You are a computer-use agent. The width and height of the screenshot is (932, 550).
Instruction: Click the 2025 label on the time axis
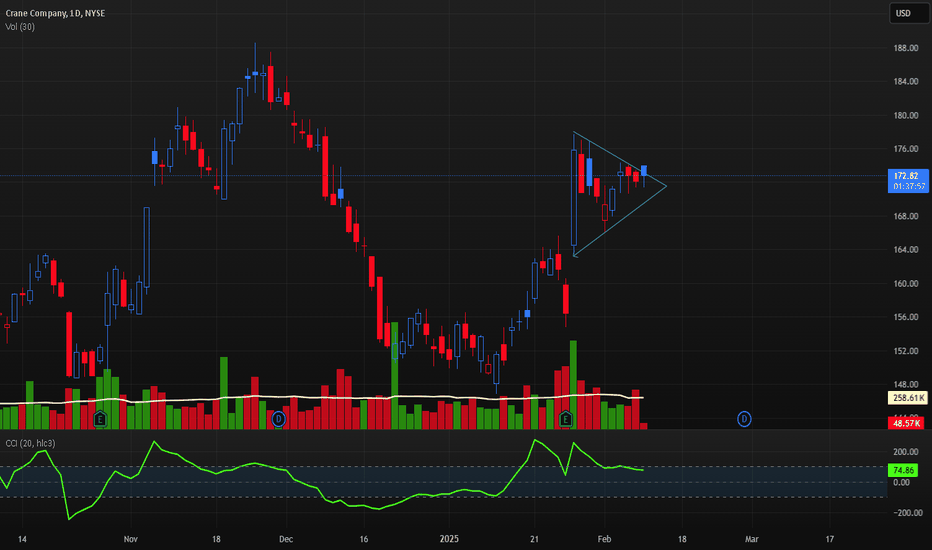[449, 539]
